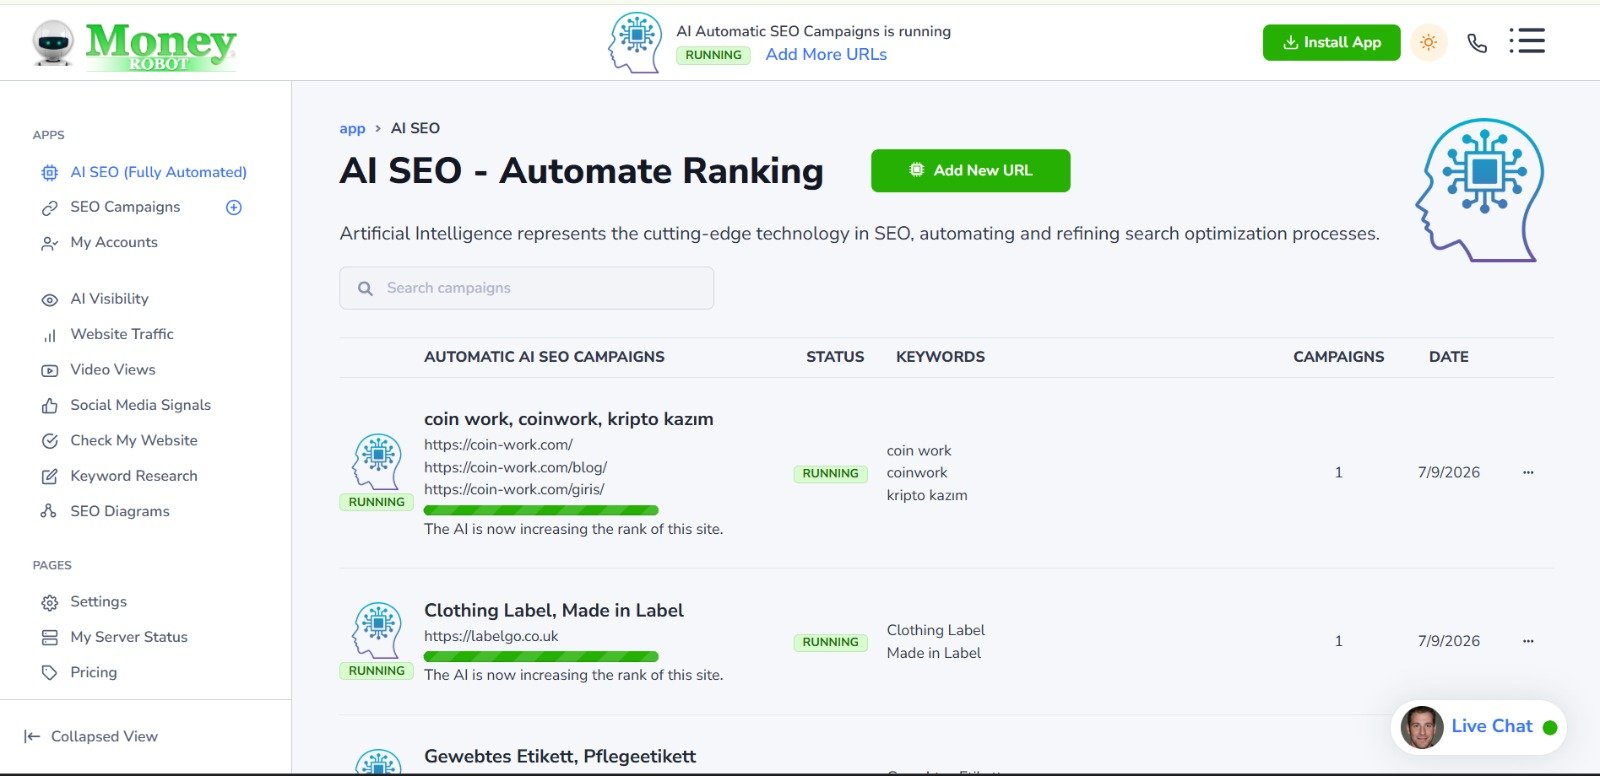Click the Search campaigns input field
Image resolution: width=1600 pixels, height=776 pixels.
526,288
